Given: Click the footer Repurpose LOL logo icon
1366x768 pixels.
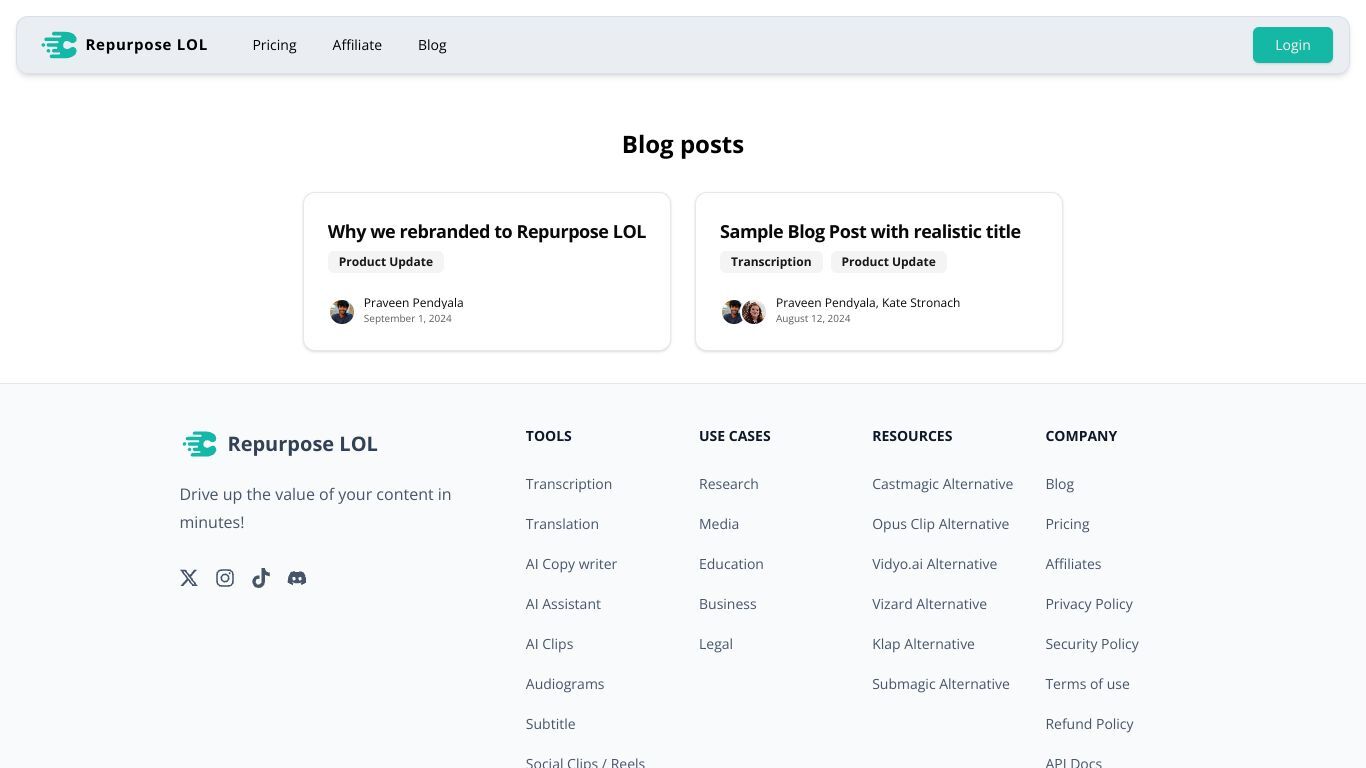Looking at the screenshot, I should tap(200, 444).
